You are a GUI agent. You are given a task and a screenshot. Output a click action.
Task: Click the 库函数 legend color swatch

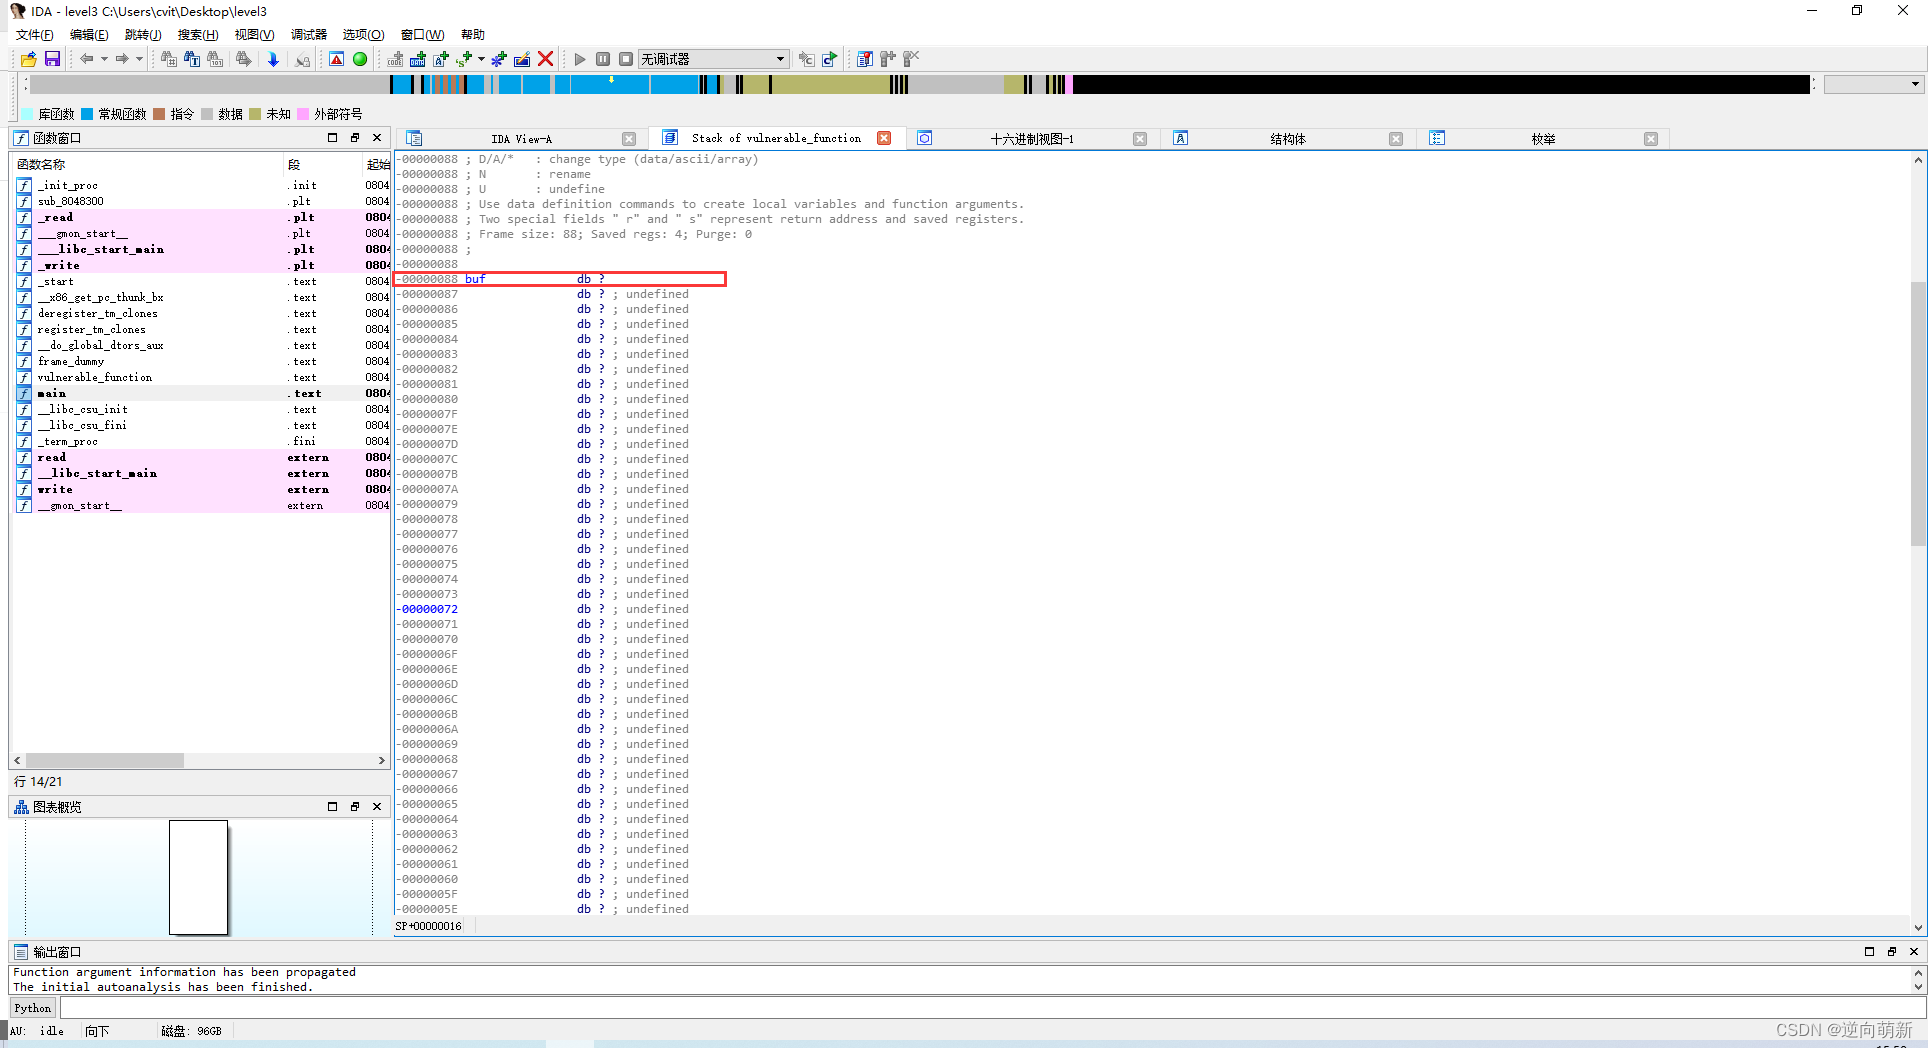tap(28, 114)
